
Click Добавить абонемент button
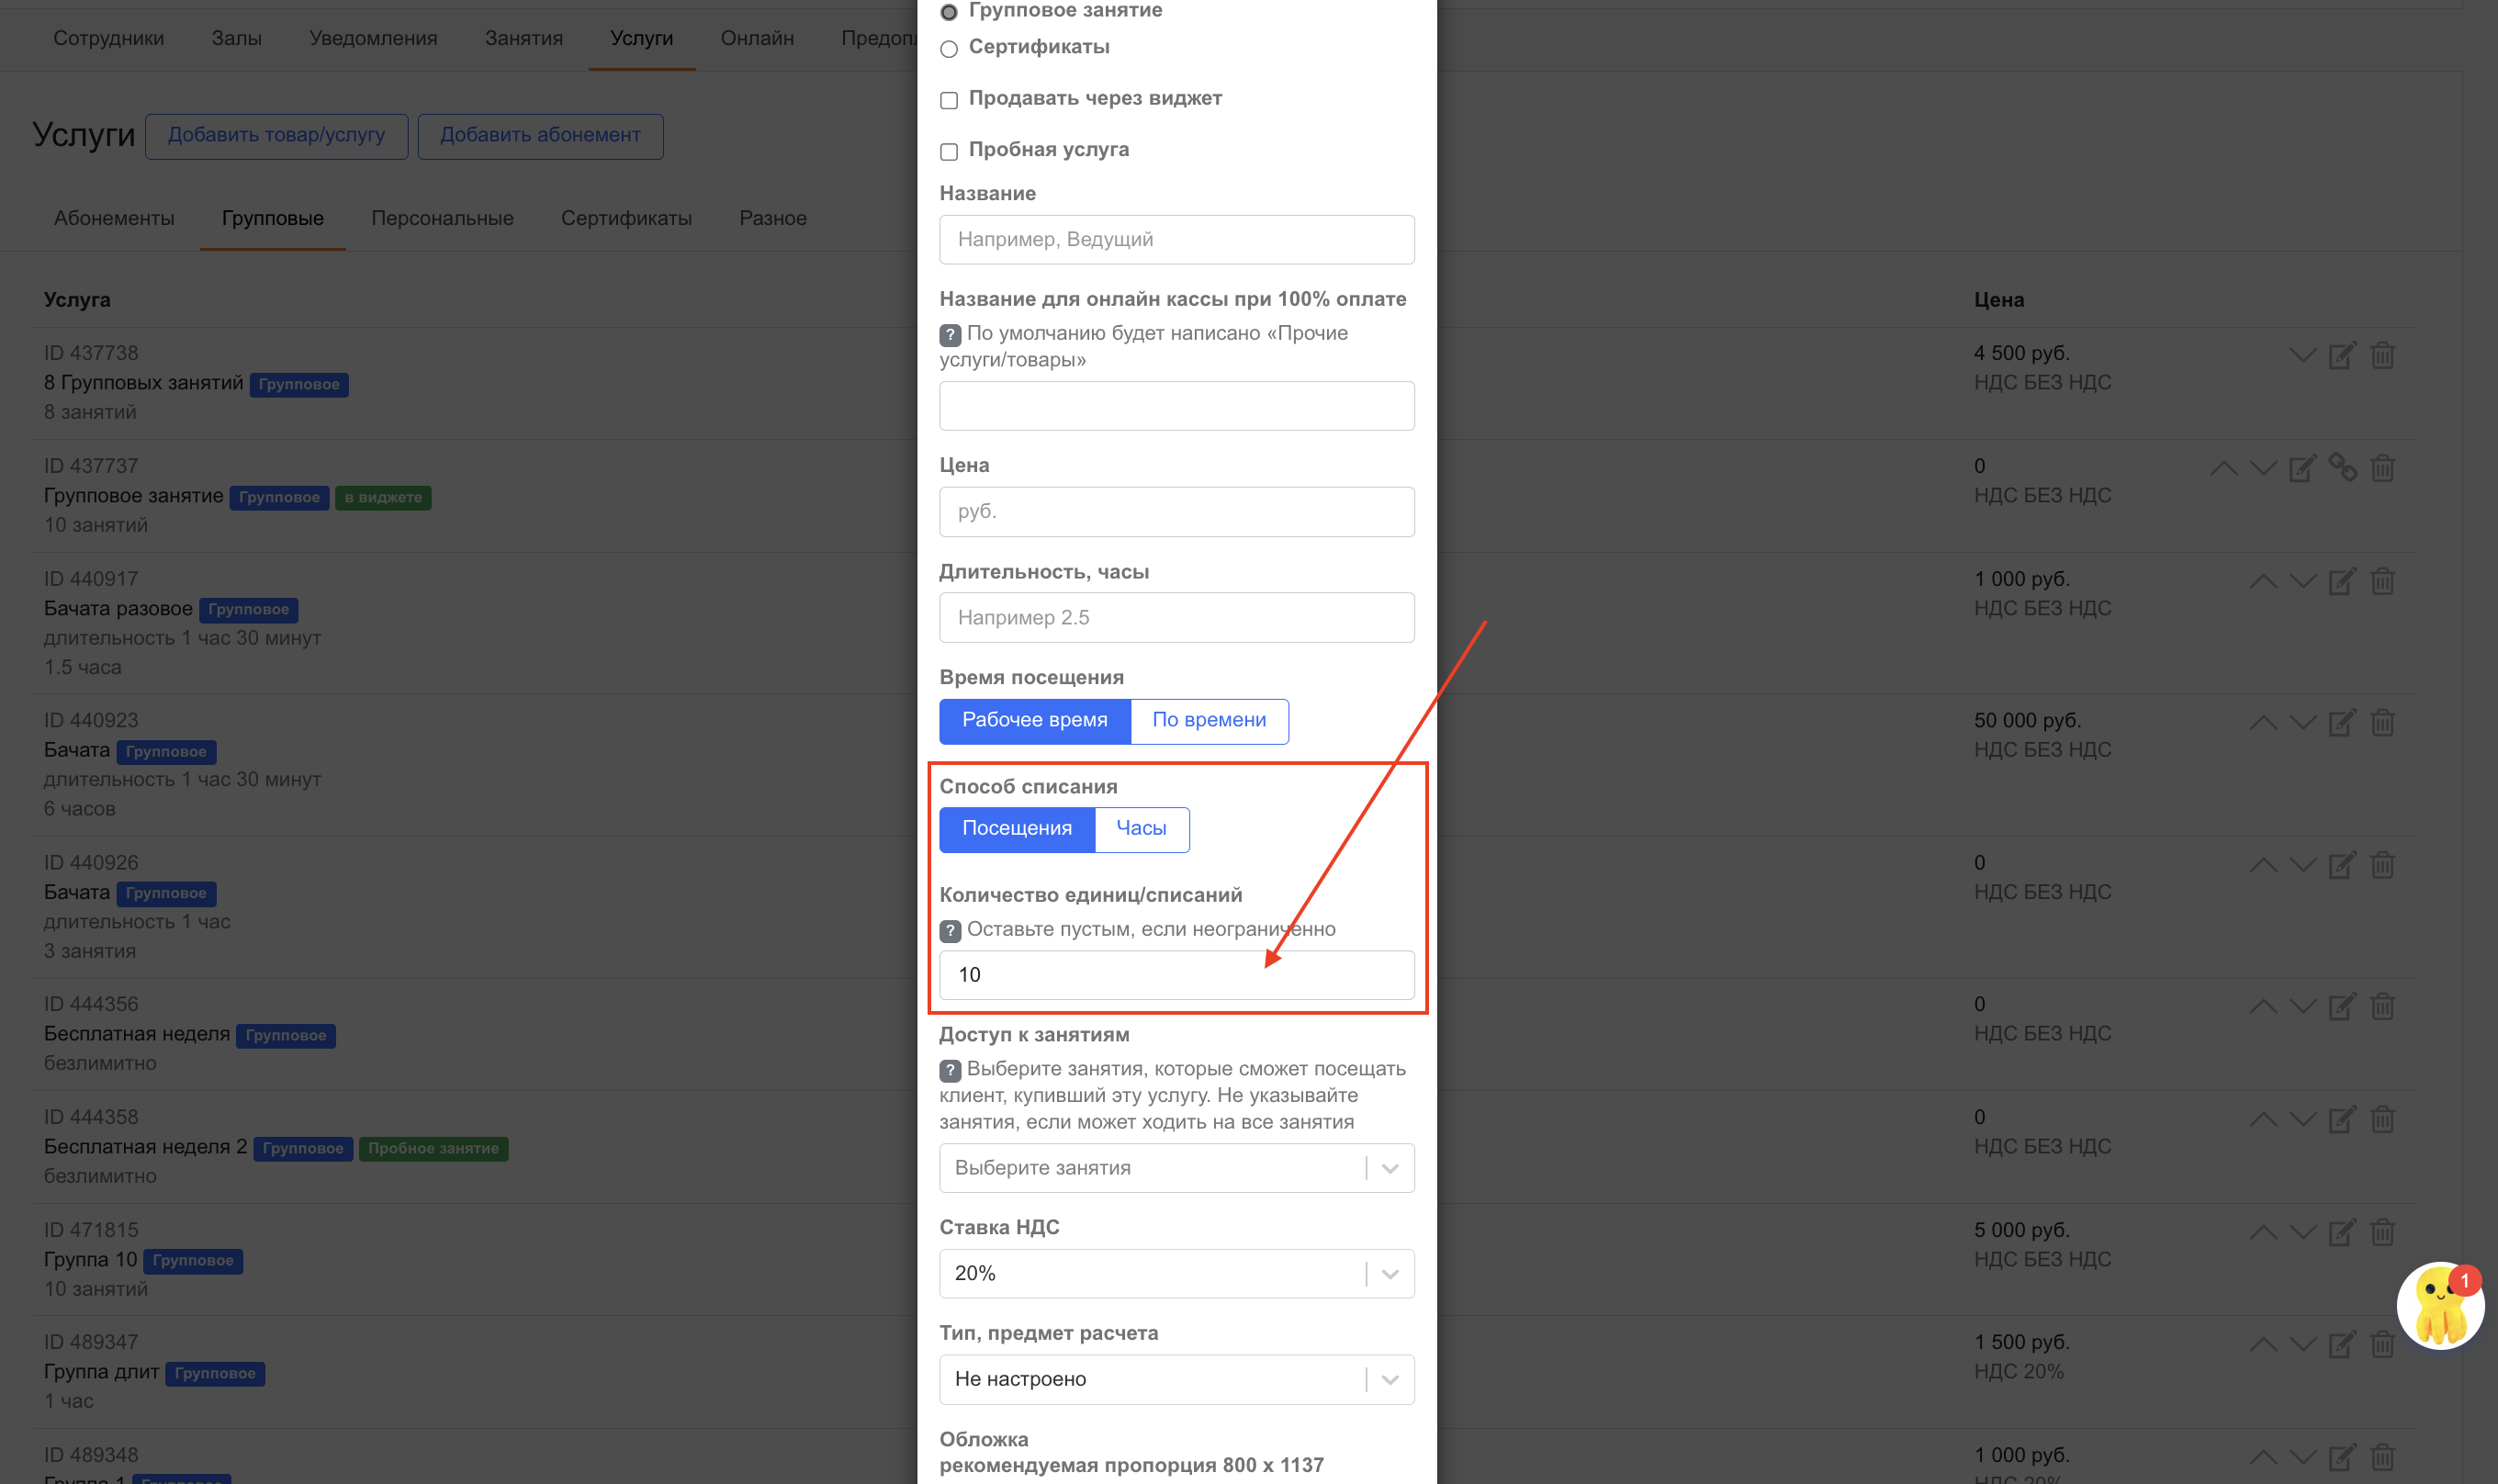(x=540, y=135)
